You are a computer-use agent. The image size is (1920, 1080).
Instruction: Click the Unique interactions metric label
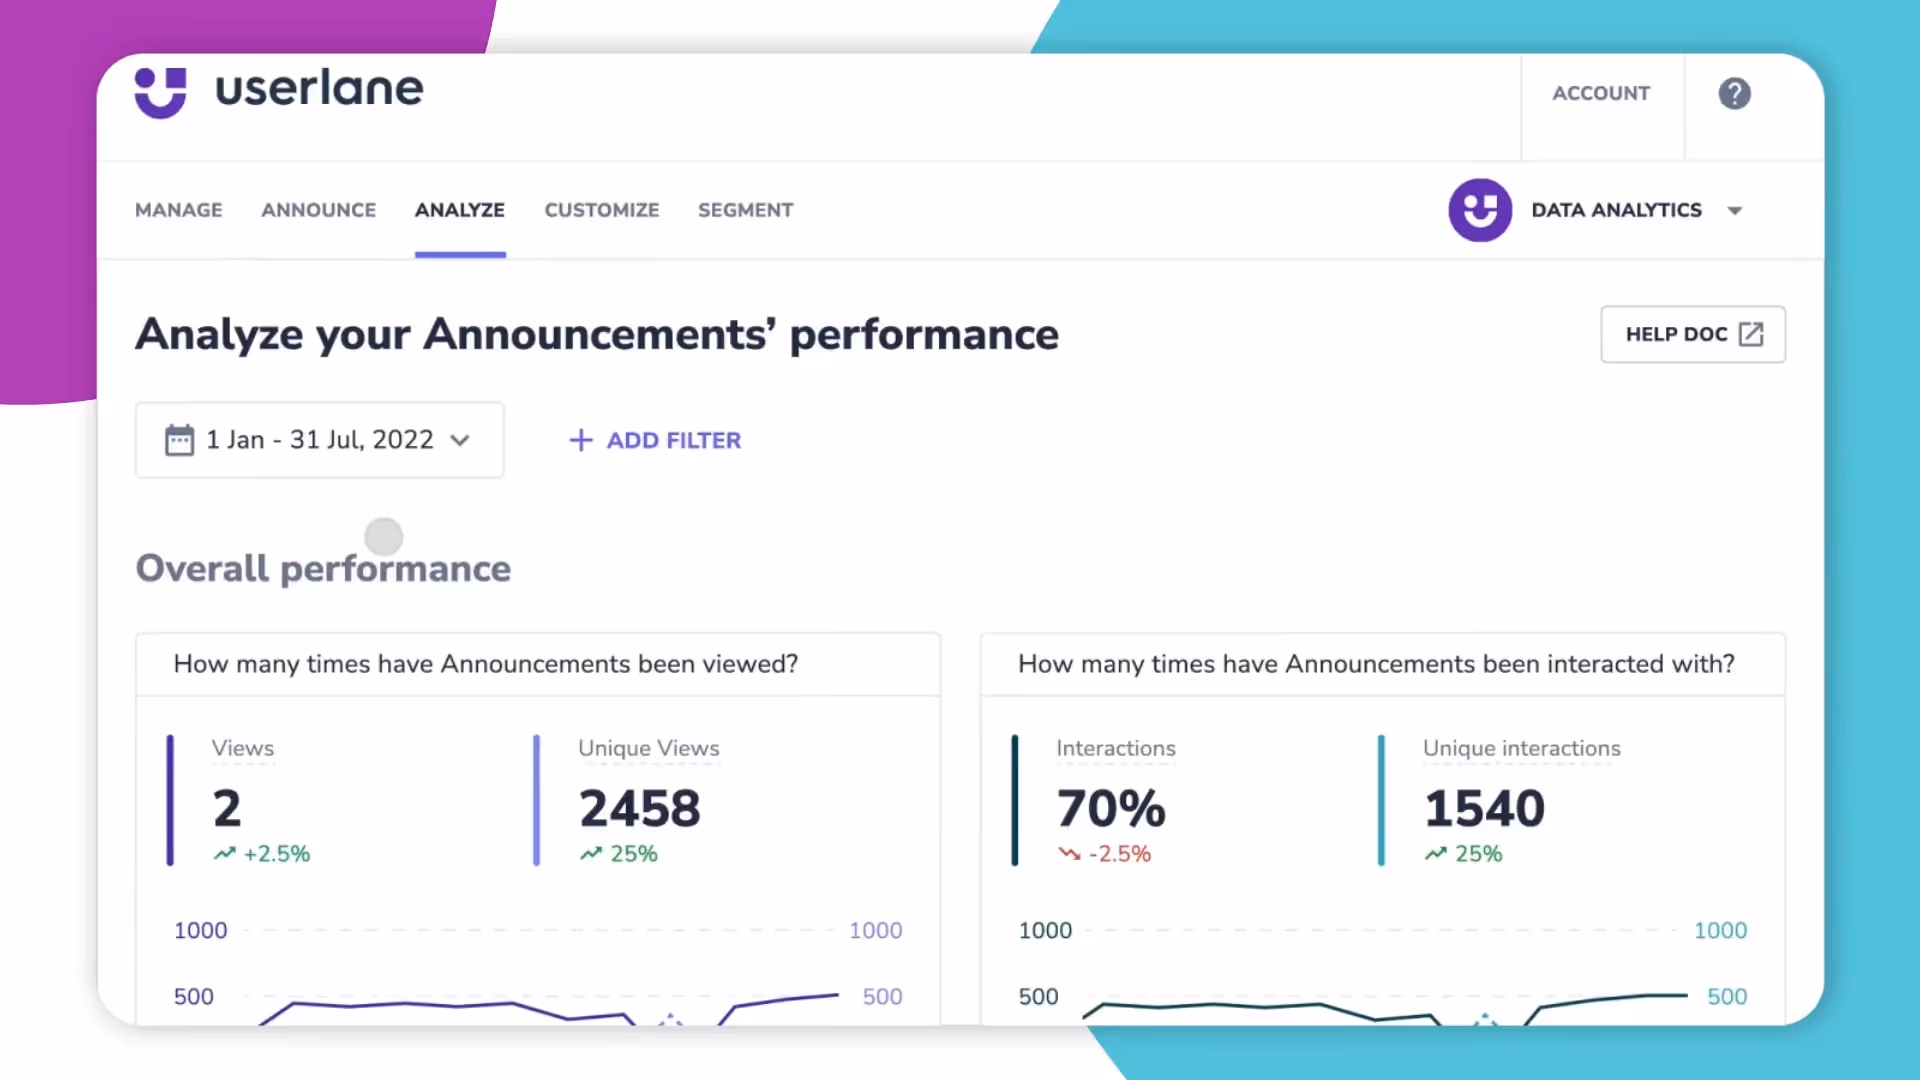(x=1522, y=748)
